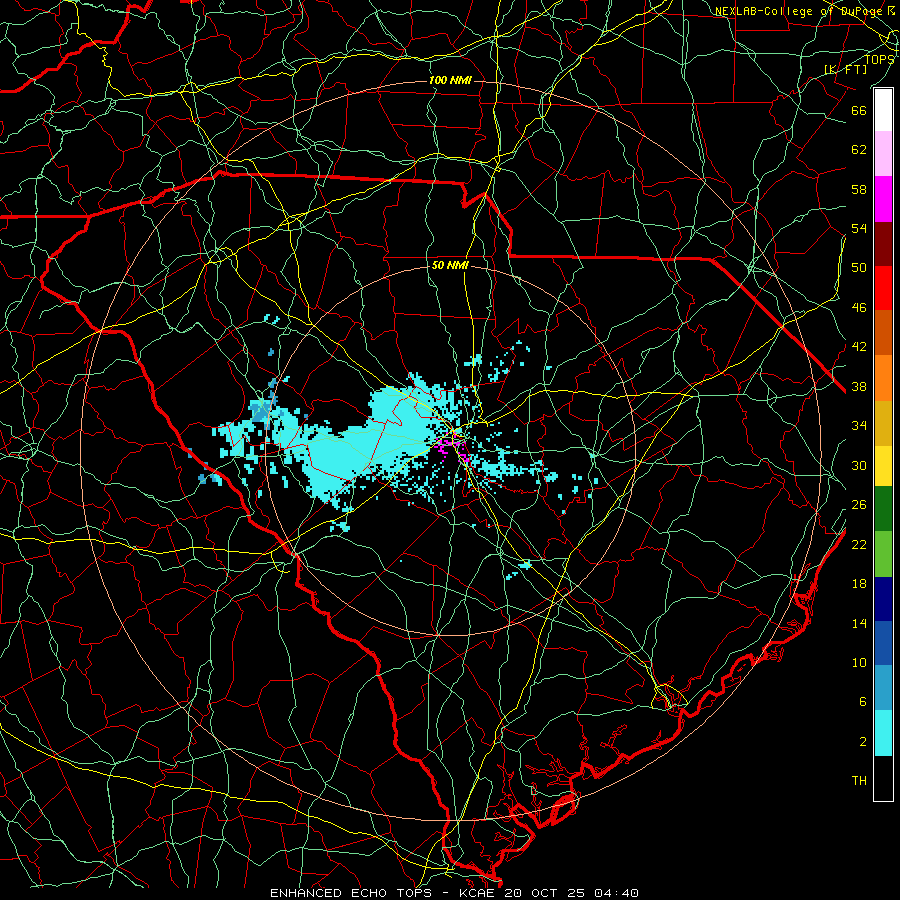Viewport: 900px width, 900px height.
Task: Click the light pink legend swatch
Action: click(x=883, y=154)
